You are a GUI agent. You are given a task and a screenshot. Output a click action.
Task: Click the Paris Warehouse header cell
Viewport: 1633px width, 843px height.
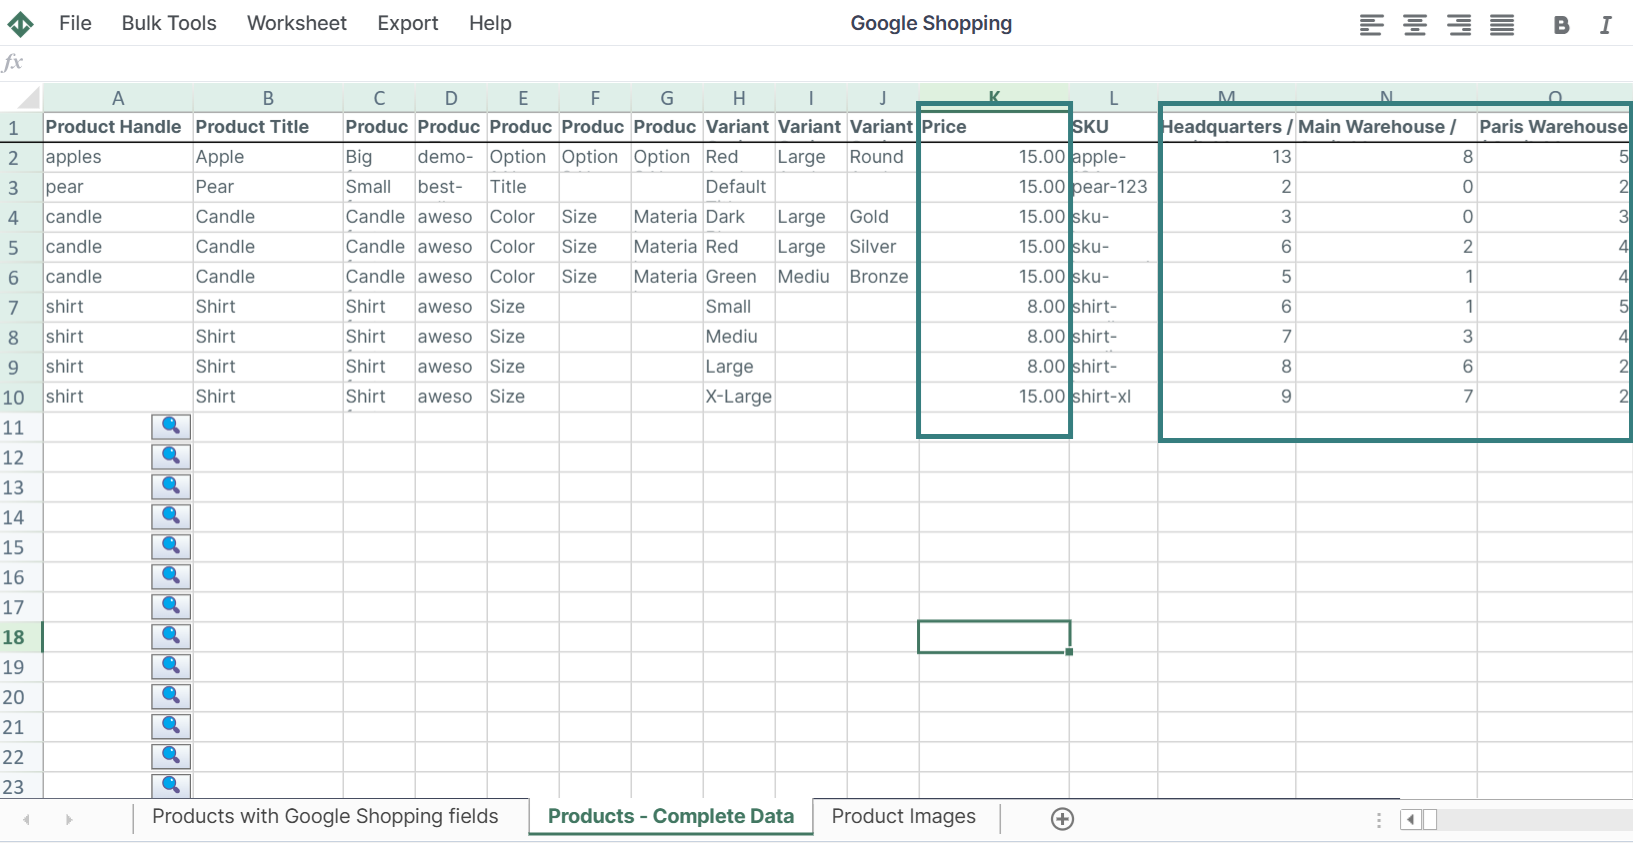pos(1555,127)
